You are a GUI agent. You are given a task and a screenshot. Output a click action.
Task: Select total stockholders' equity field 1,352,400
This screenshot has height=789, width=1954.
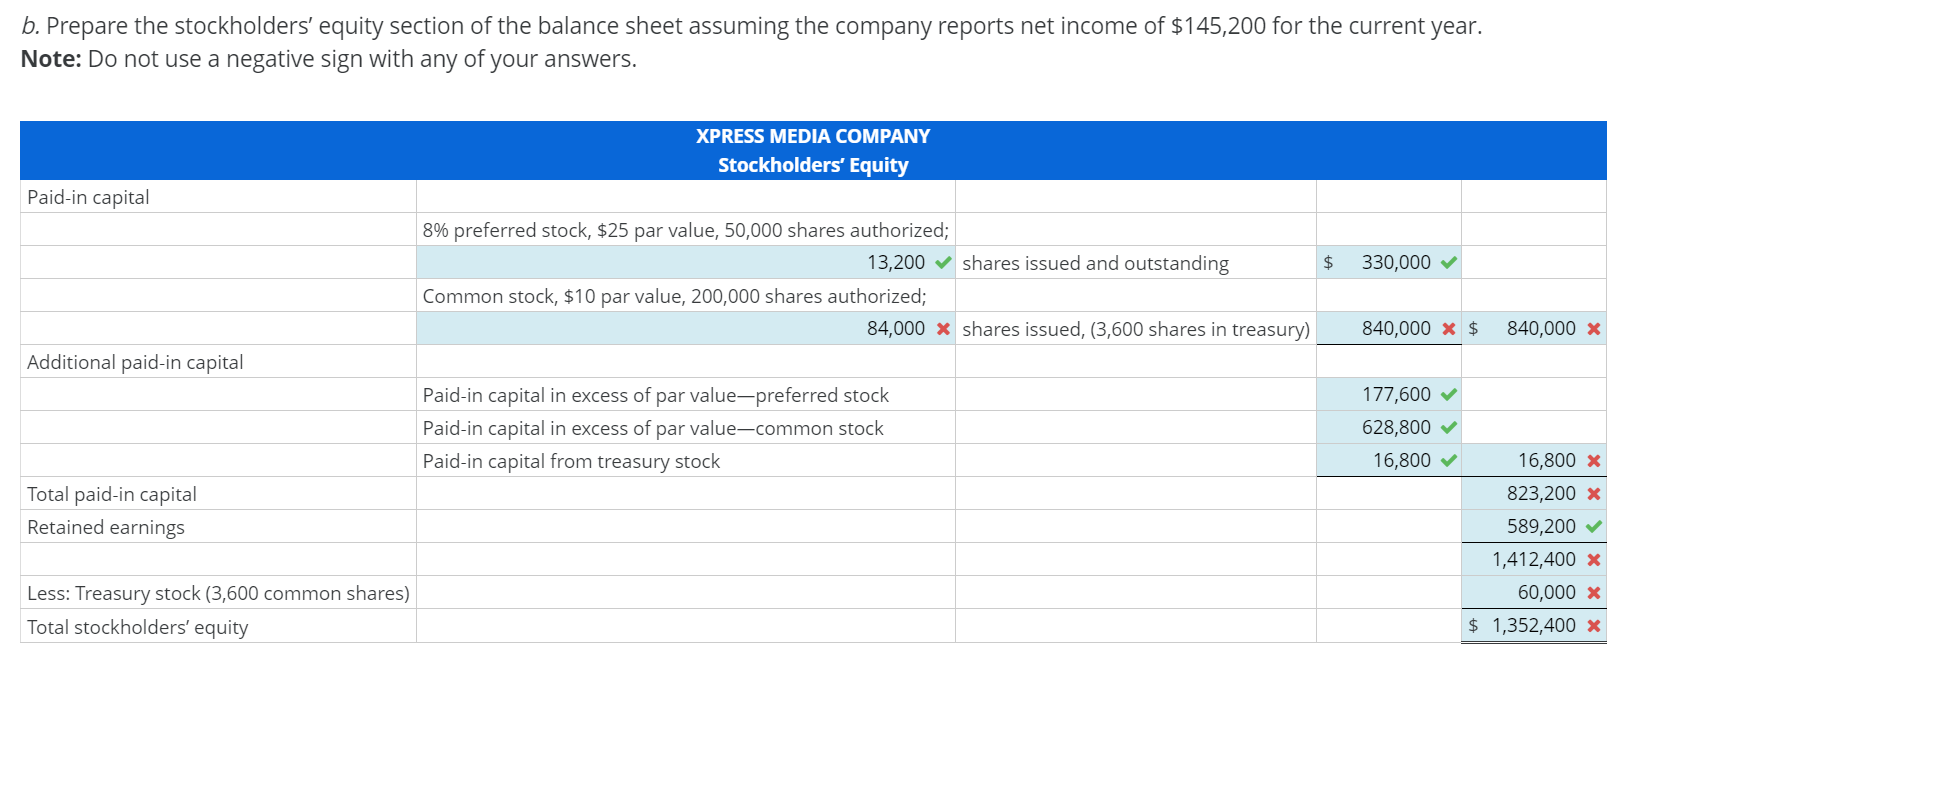pyautogui.click(x=1533, y=625)
